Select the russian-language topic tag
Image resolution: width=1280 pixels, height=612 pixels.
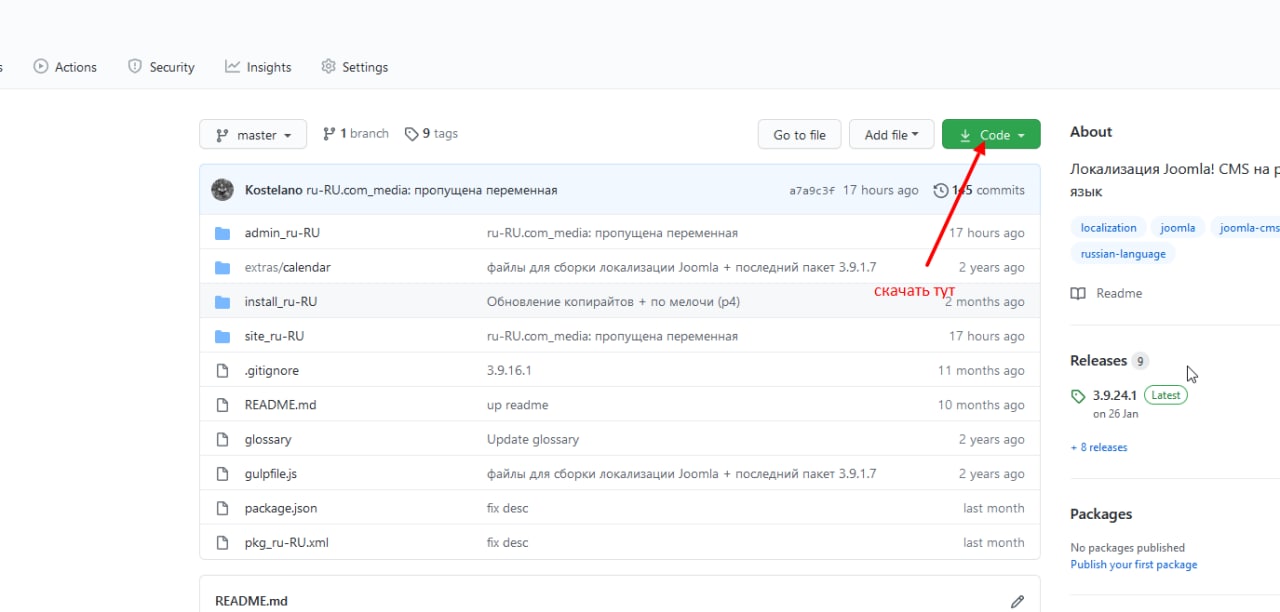[x=1123, y=254]
